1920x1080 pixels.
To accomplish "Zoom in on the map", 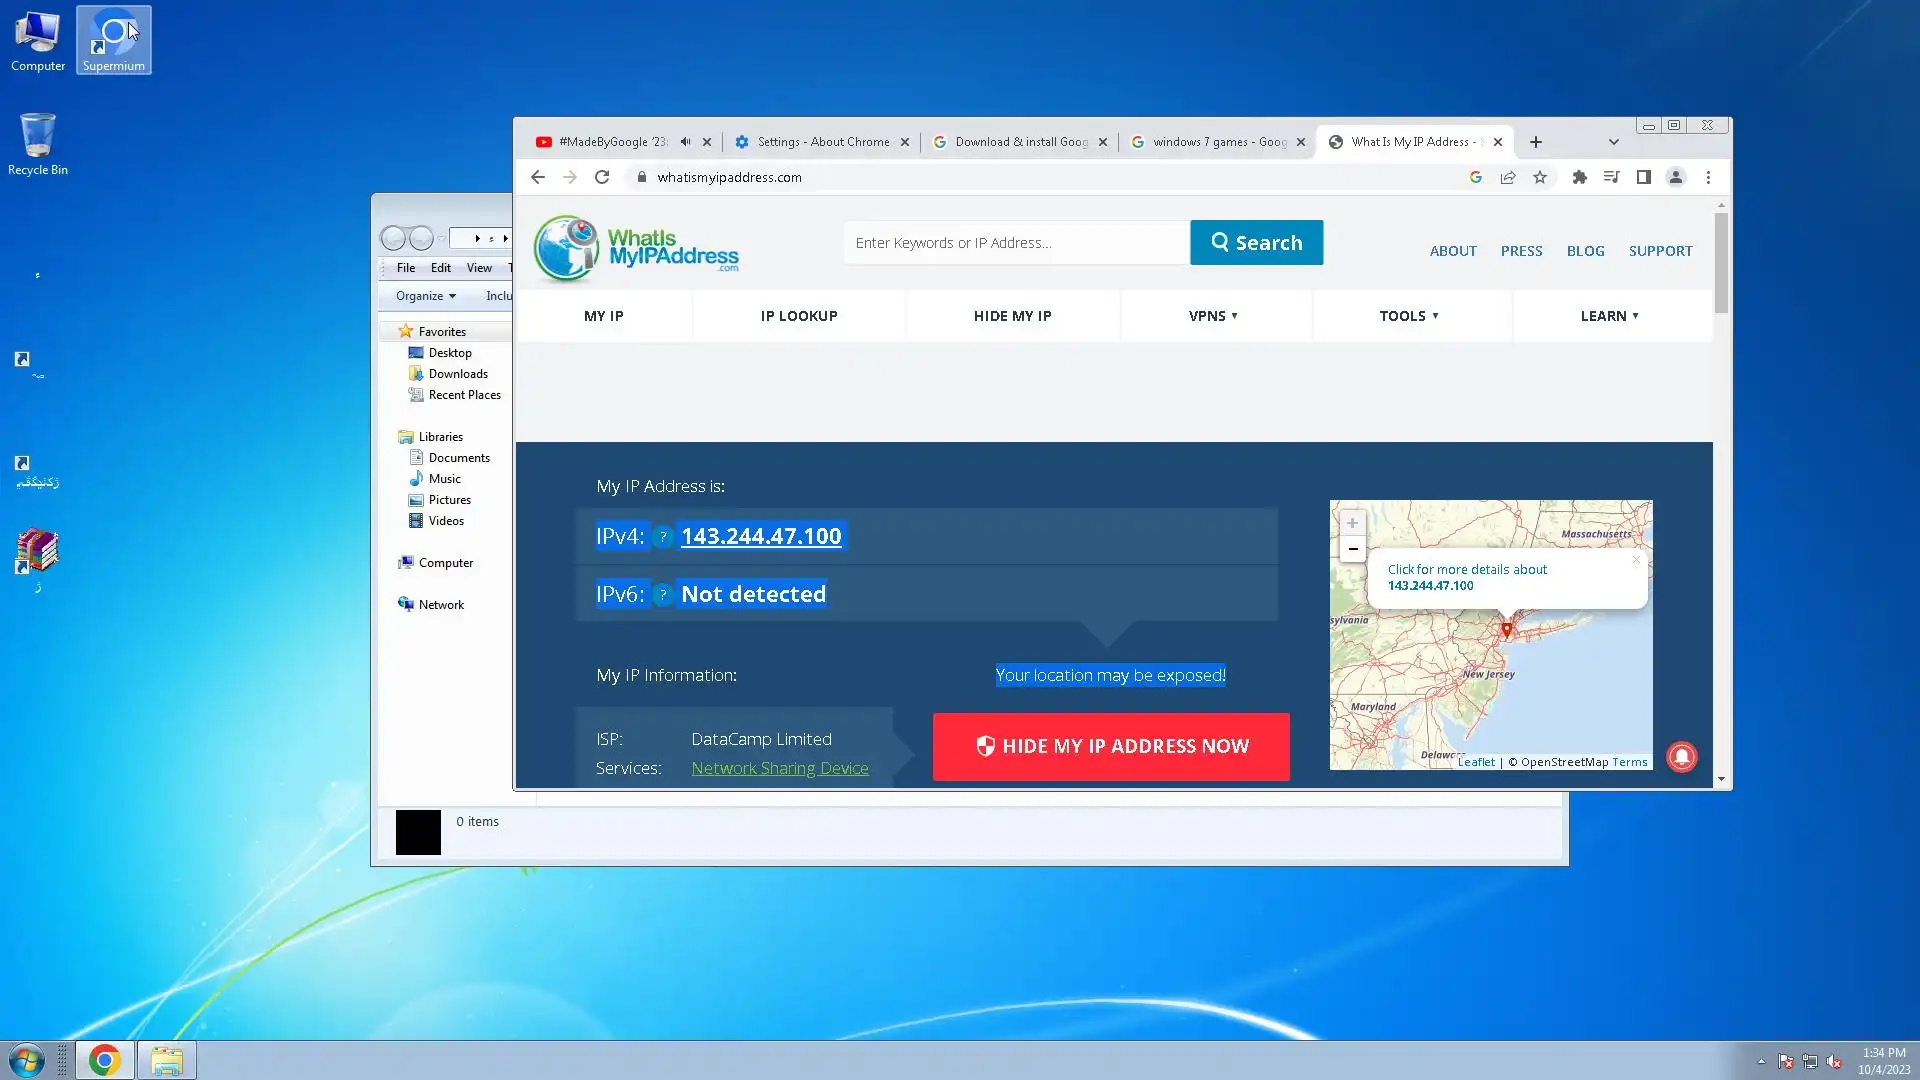I will click(1352, 523).
